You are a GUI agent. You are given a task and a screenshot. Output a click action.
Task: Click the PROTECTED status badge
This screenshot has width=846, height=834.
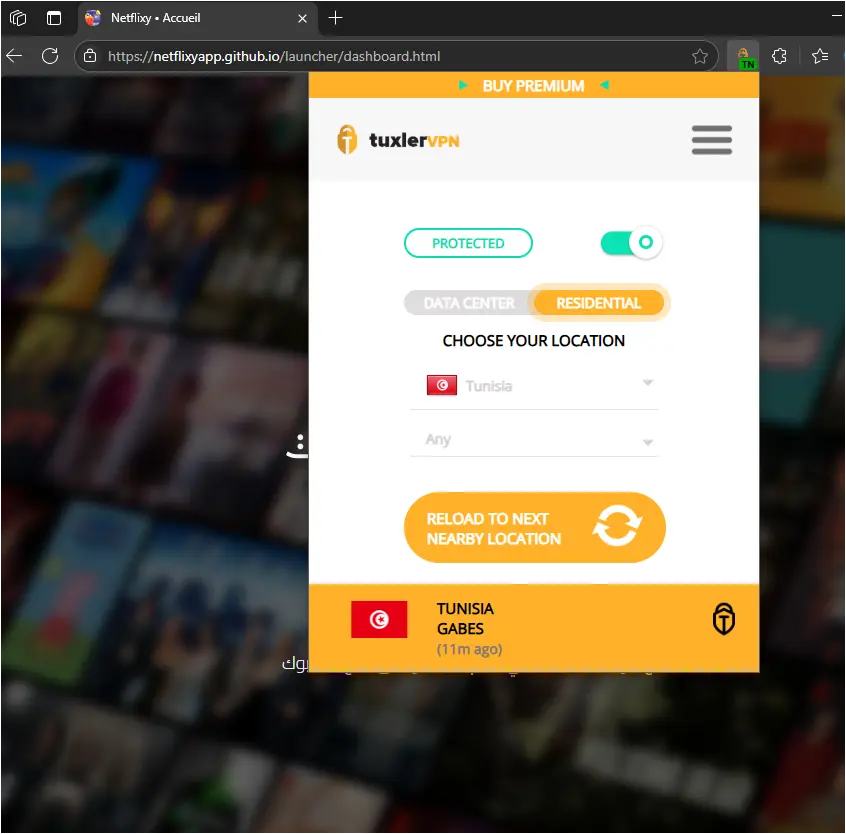point(468,243)
